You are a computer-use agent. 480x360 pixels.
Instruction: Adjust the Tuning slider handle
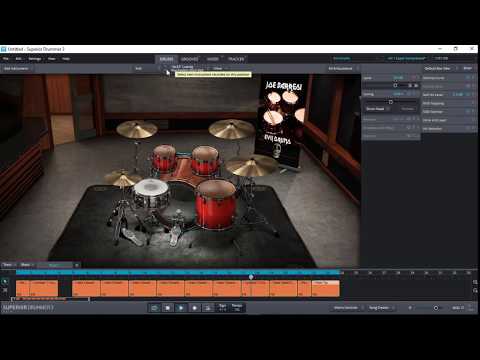click(x=391, y=102)
